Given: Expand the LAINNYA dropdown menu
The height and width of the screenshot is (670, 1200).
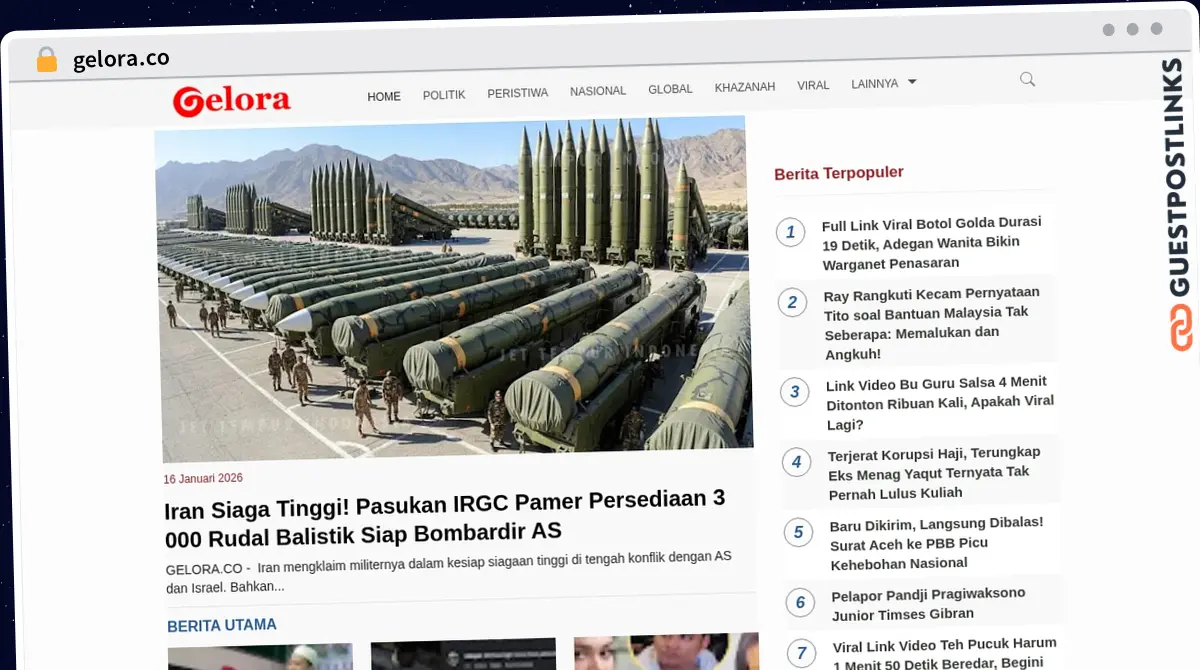Looking at the screenshot, I should click(874, 84).
